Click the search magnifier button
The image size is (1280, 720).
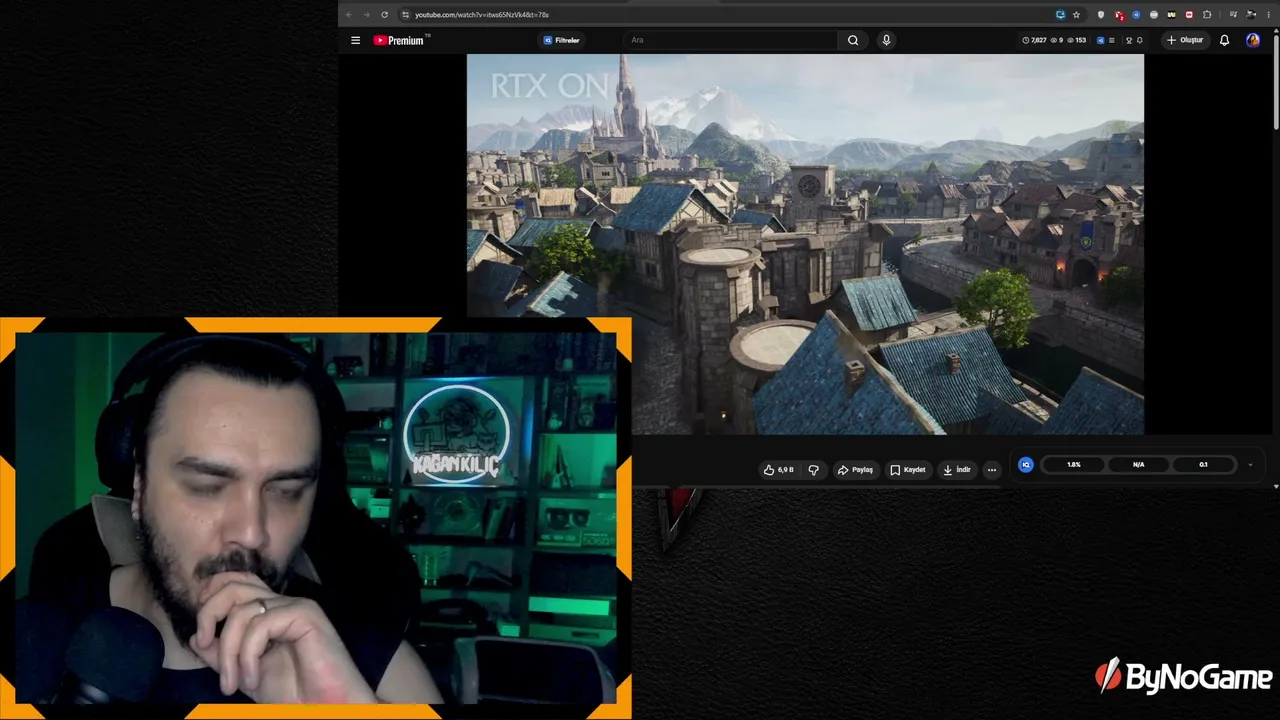click(x=853, y=40)
